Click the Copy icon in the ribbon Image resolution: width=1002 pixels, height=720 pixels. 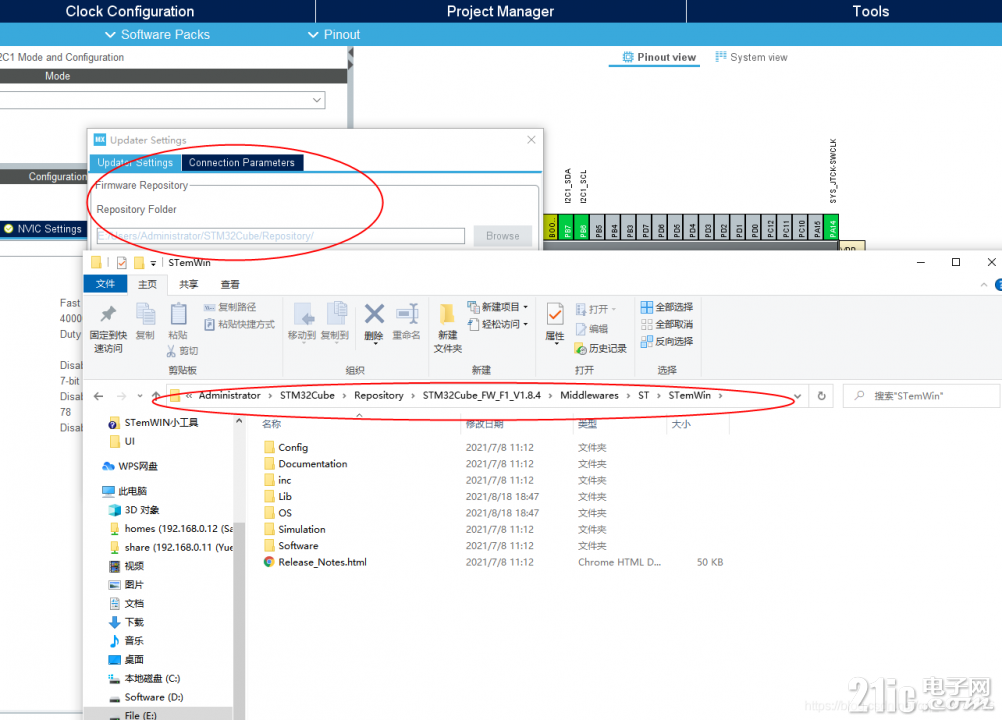[x=145, y=314]
